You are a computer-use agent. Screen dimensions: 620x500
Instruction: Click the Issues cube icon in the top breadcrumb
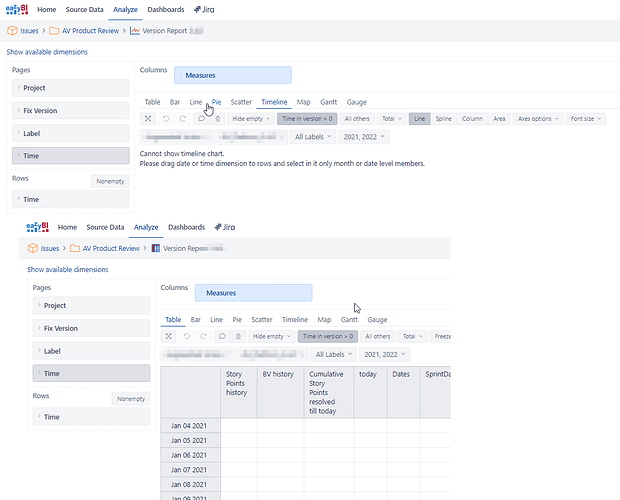(12, 30)
